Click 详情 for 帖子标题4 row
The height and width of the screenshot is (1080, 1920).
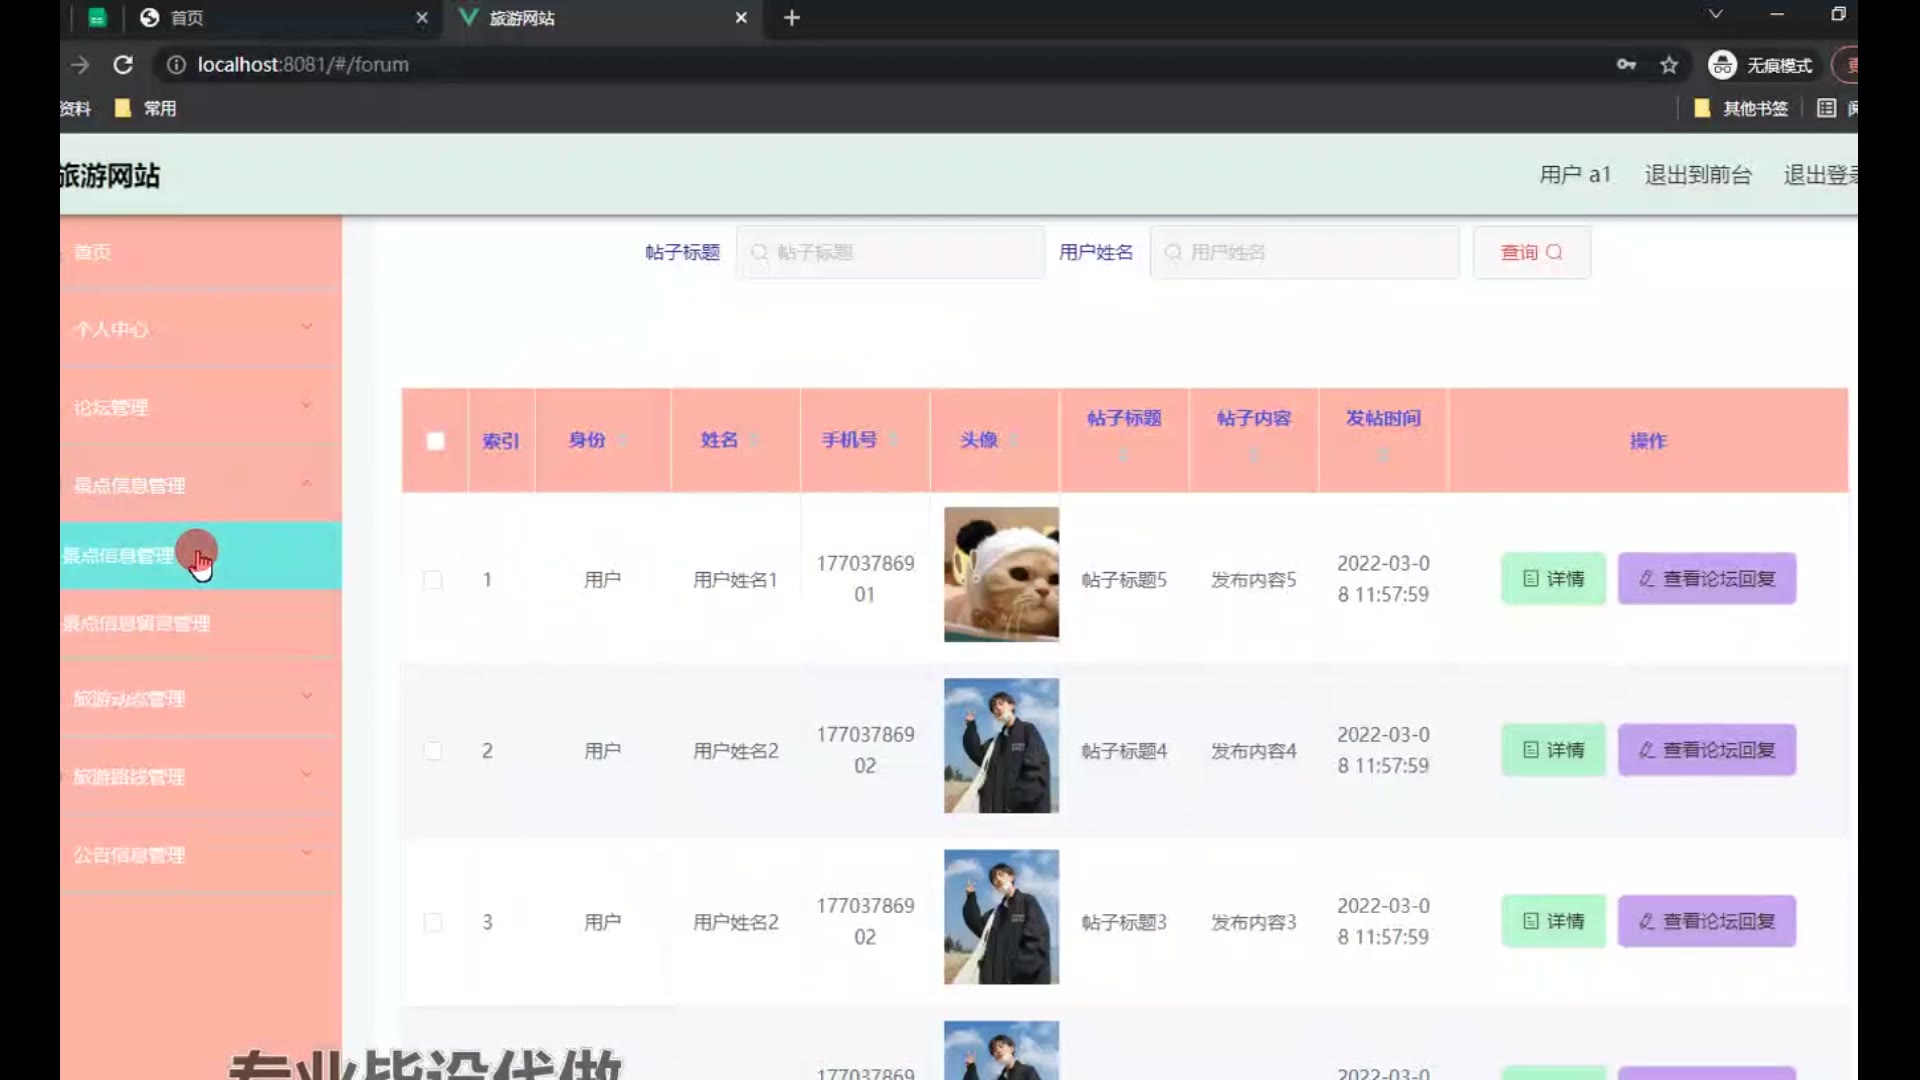(1553, 750)
